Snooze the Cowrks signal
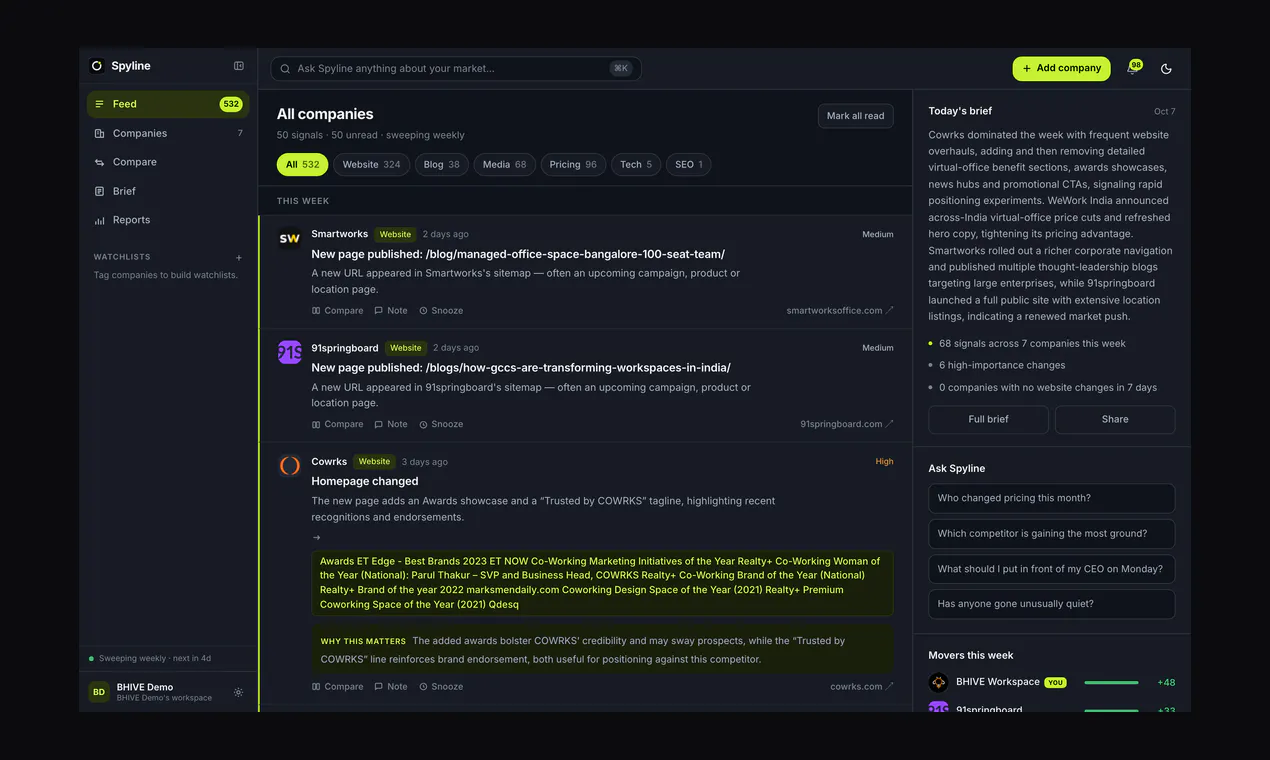 (441, 687)
